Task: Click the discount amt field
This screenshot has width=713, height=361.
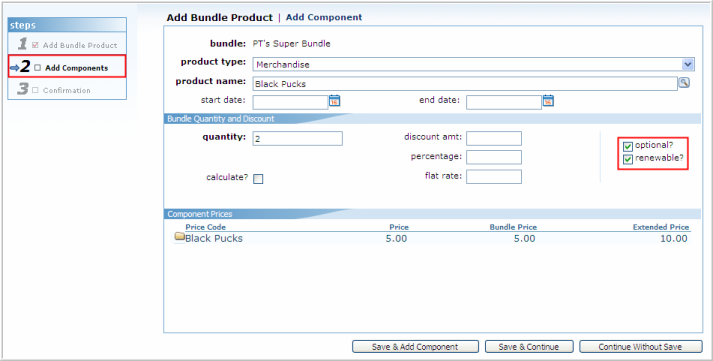Action: pyautogui.click(x=494, y=139)
